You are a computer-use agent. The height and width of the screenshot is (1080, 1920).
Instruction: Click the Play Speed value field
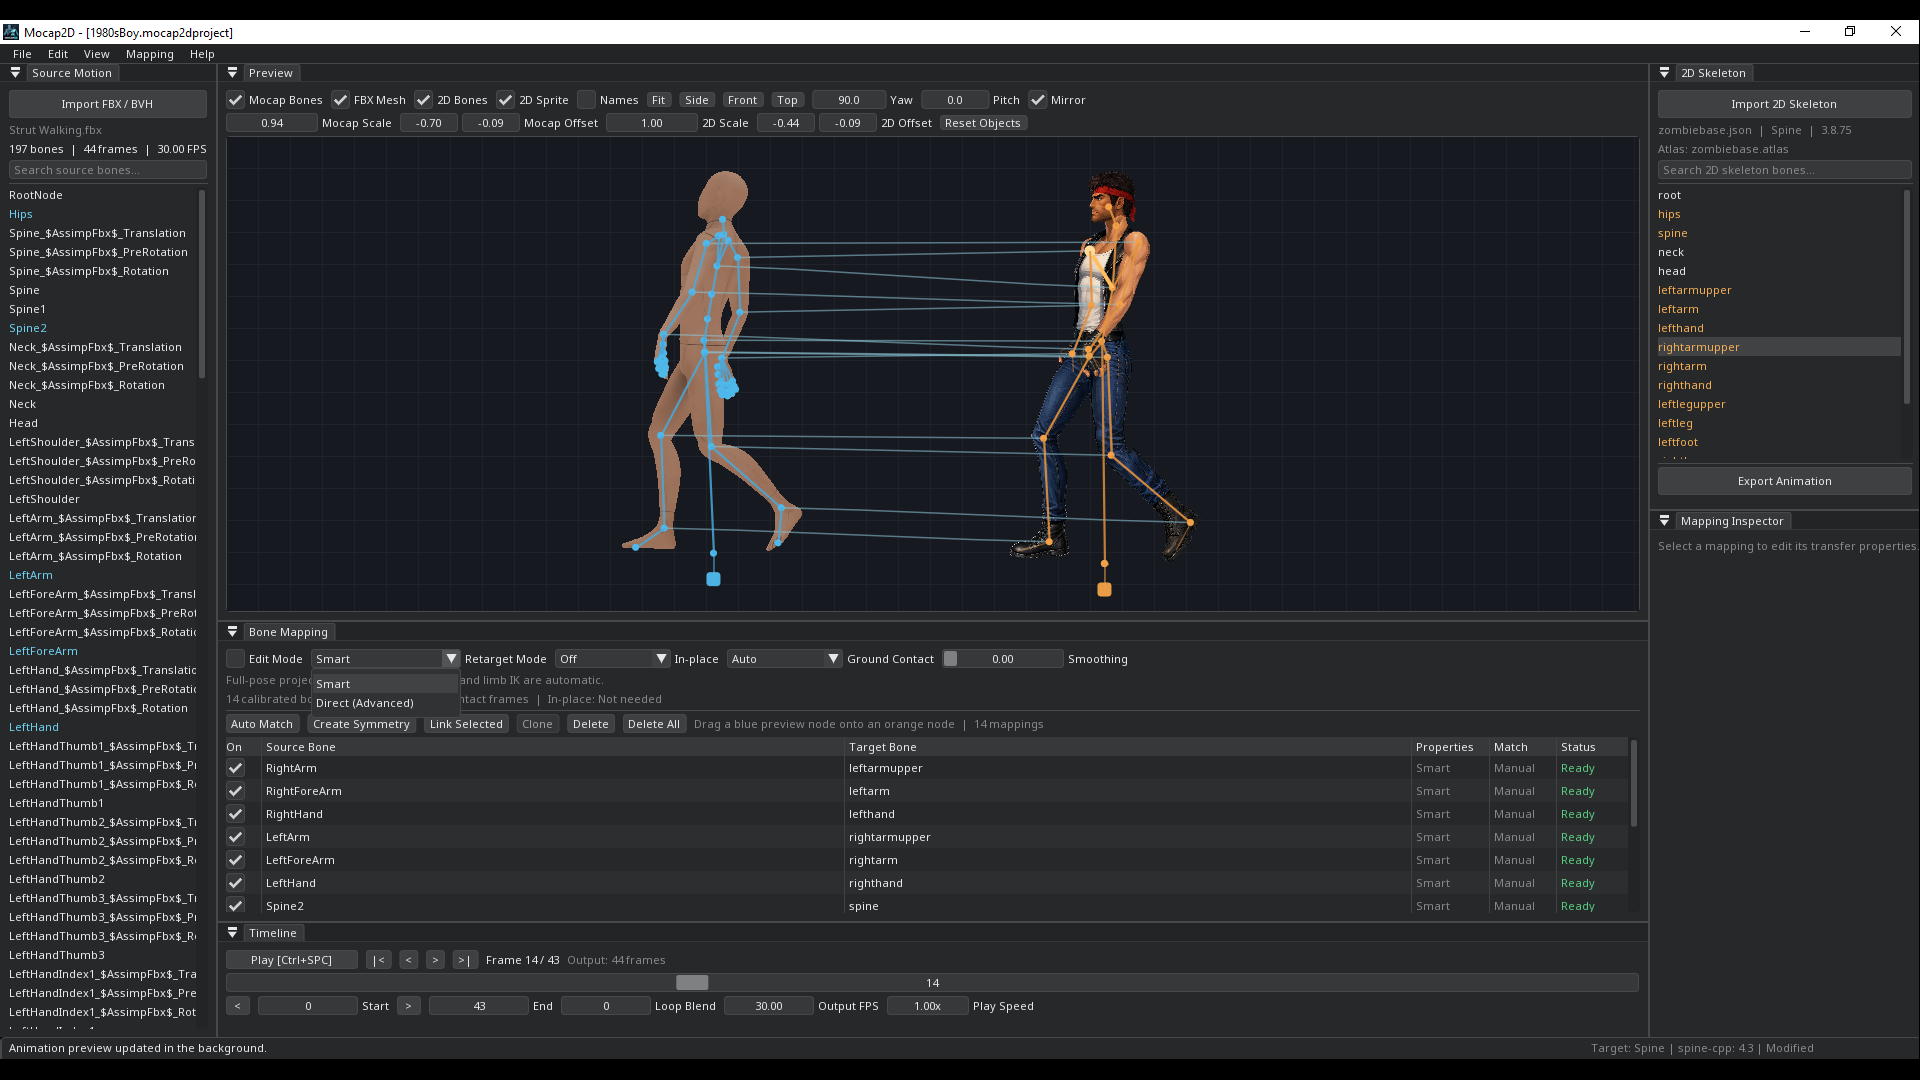click(928, 1006)
